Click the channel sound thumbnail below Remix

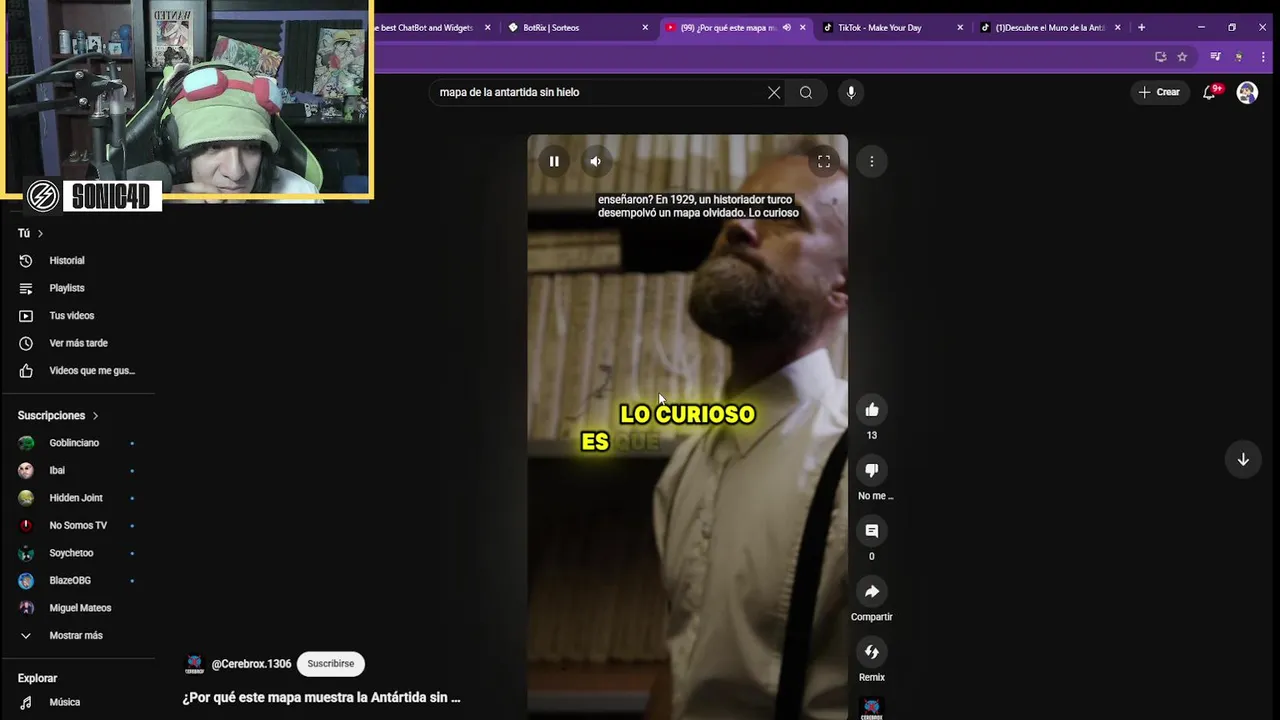872,710
